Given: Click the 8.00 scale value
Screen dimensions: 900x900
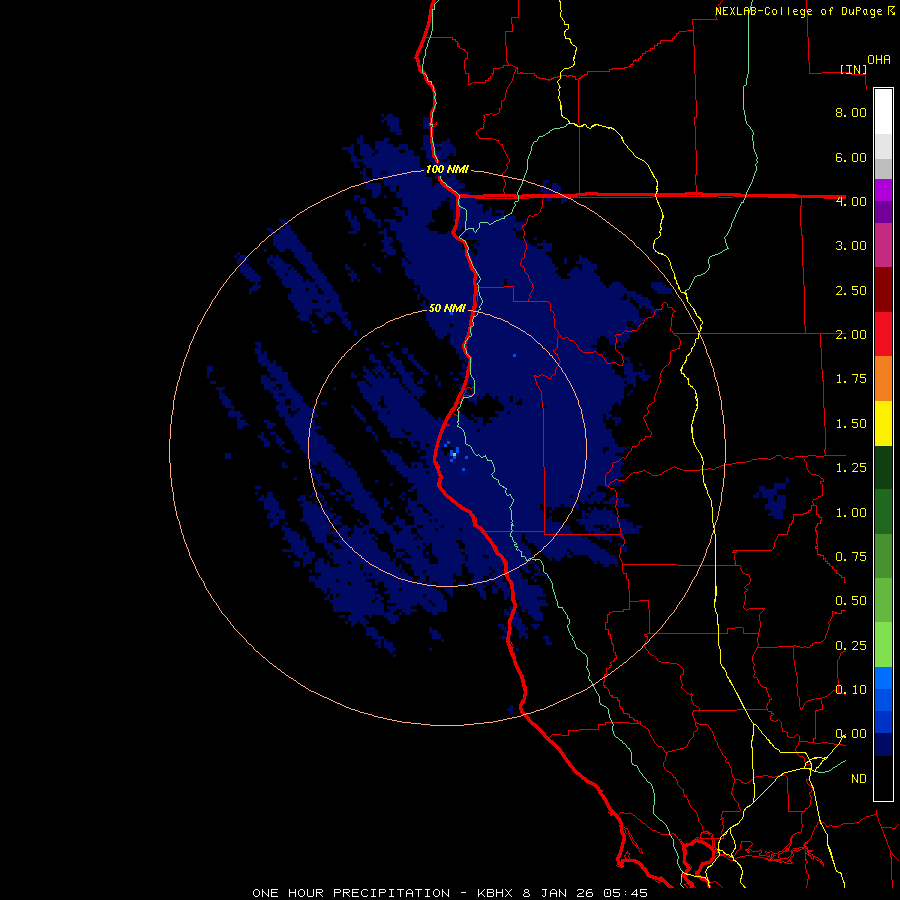Looking at the screenshot, I should 851,112.
